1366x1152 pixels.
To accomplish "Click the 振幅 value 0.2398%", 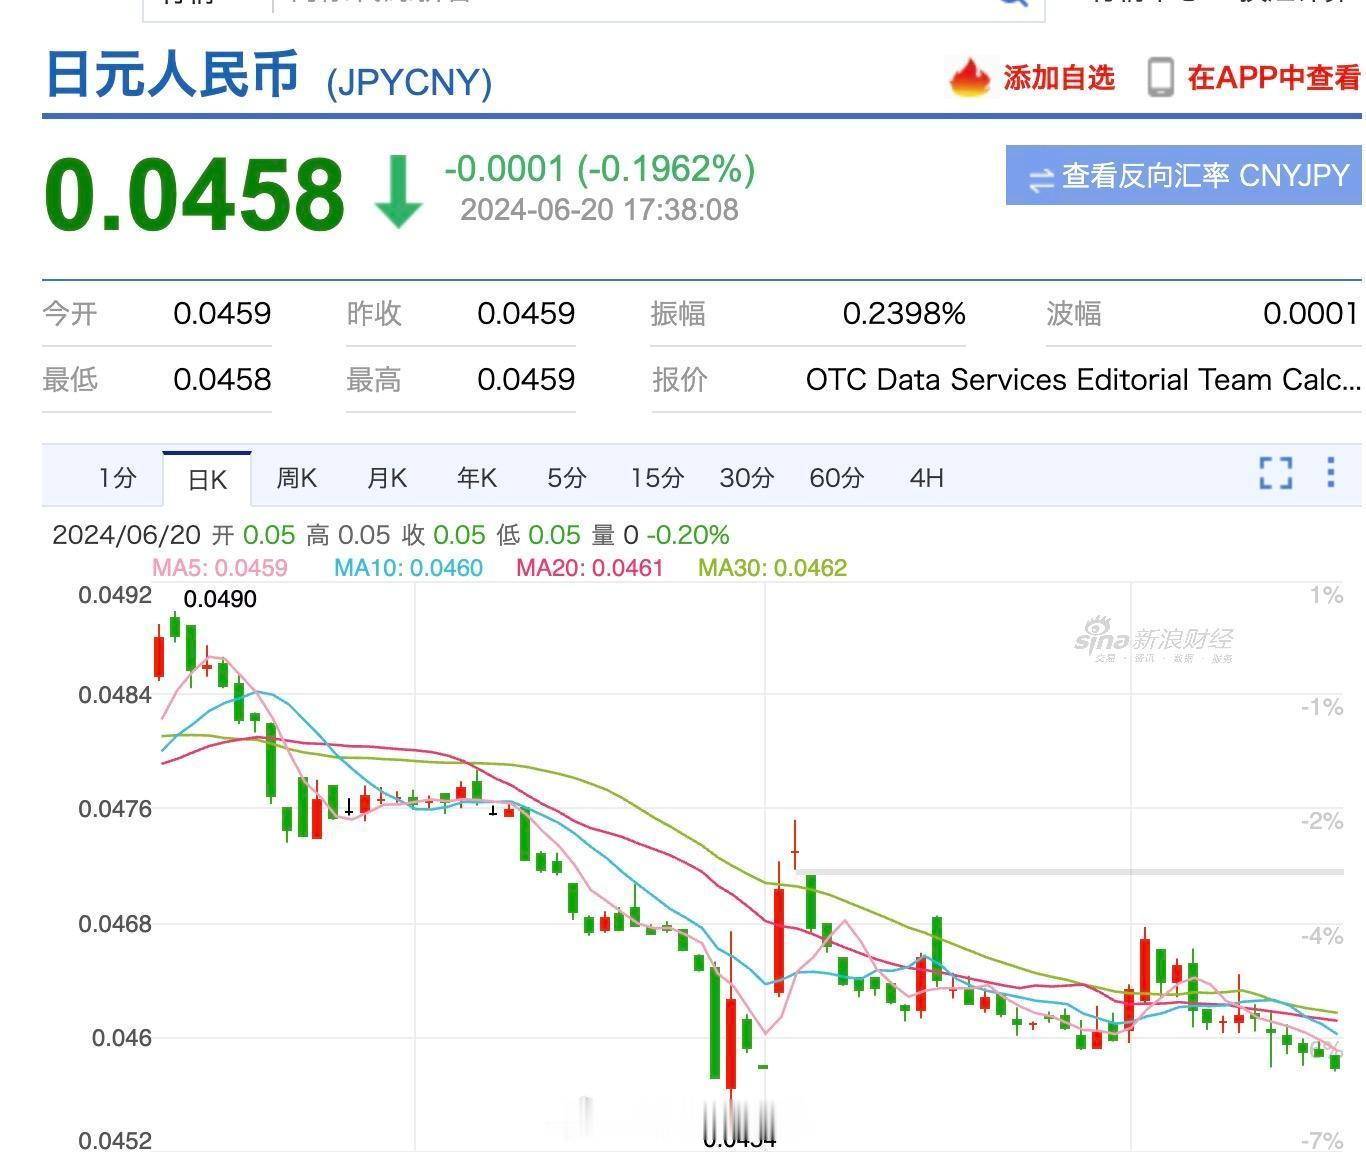I will pos(904,314).
